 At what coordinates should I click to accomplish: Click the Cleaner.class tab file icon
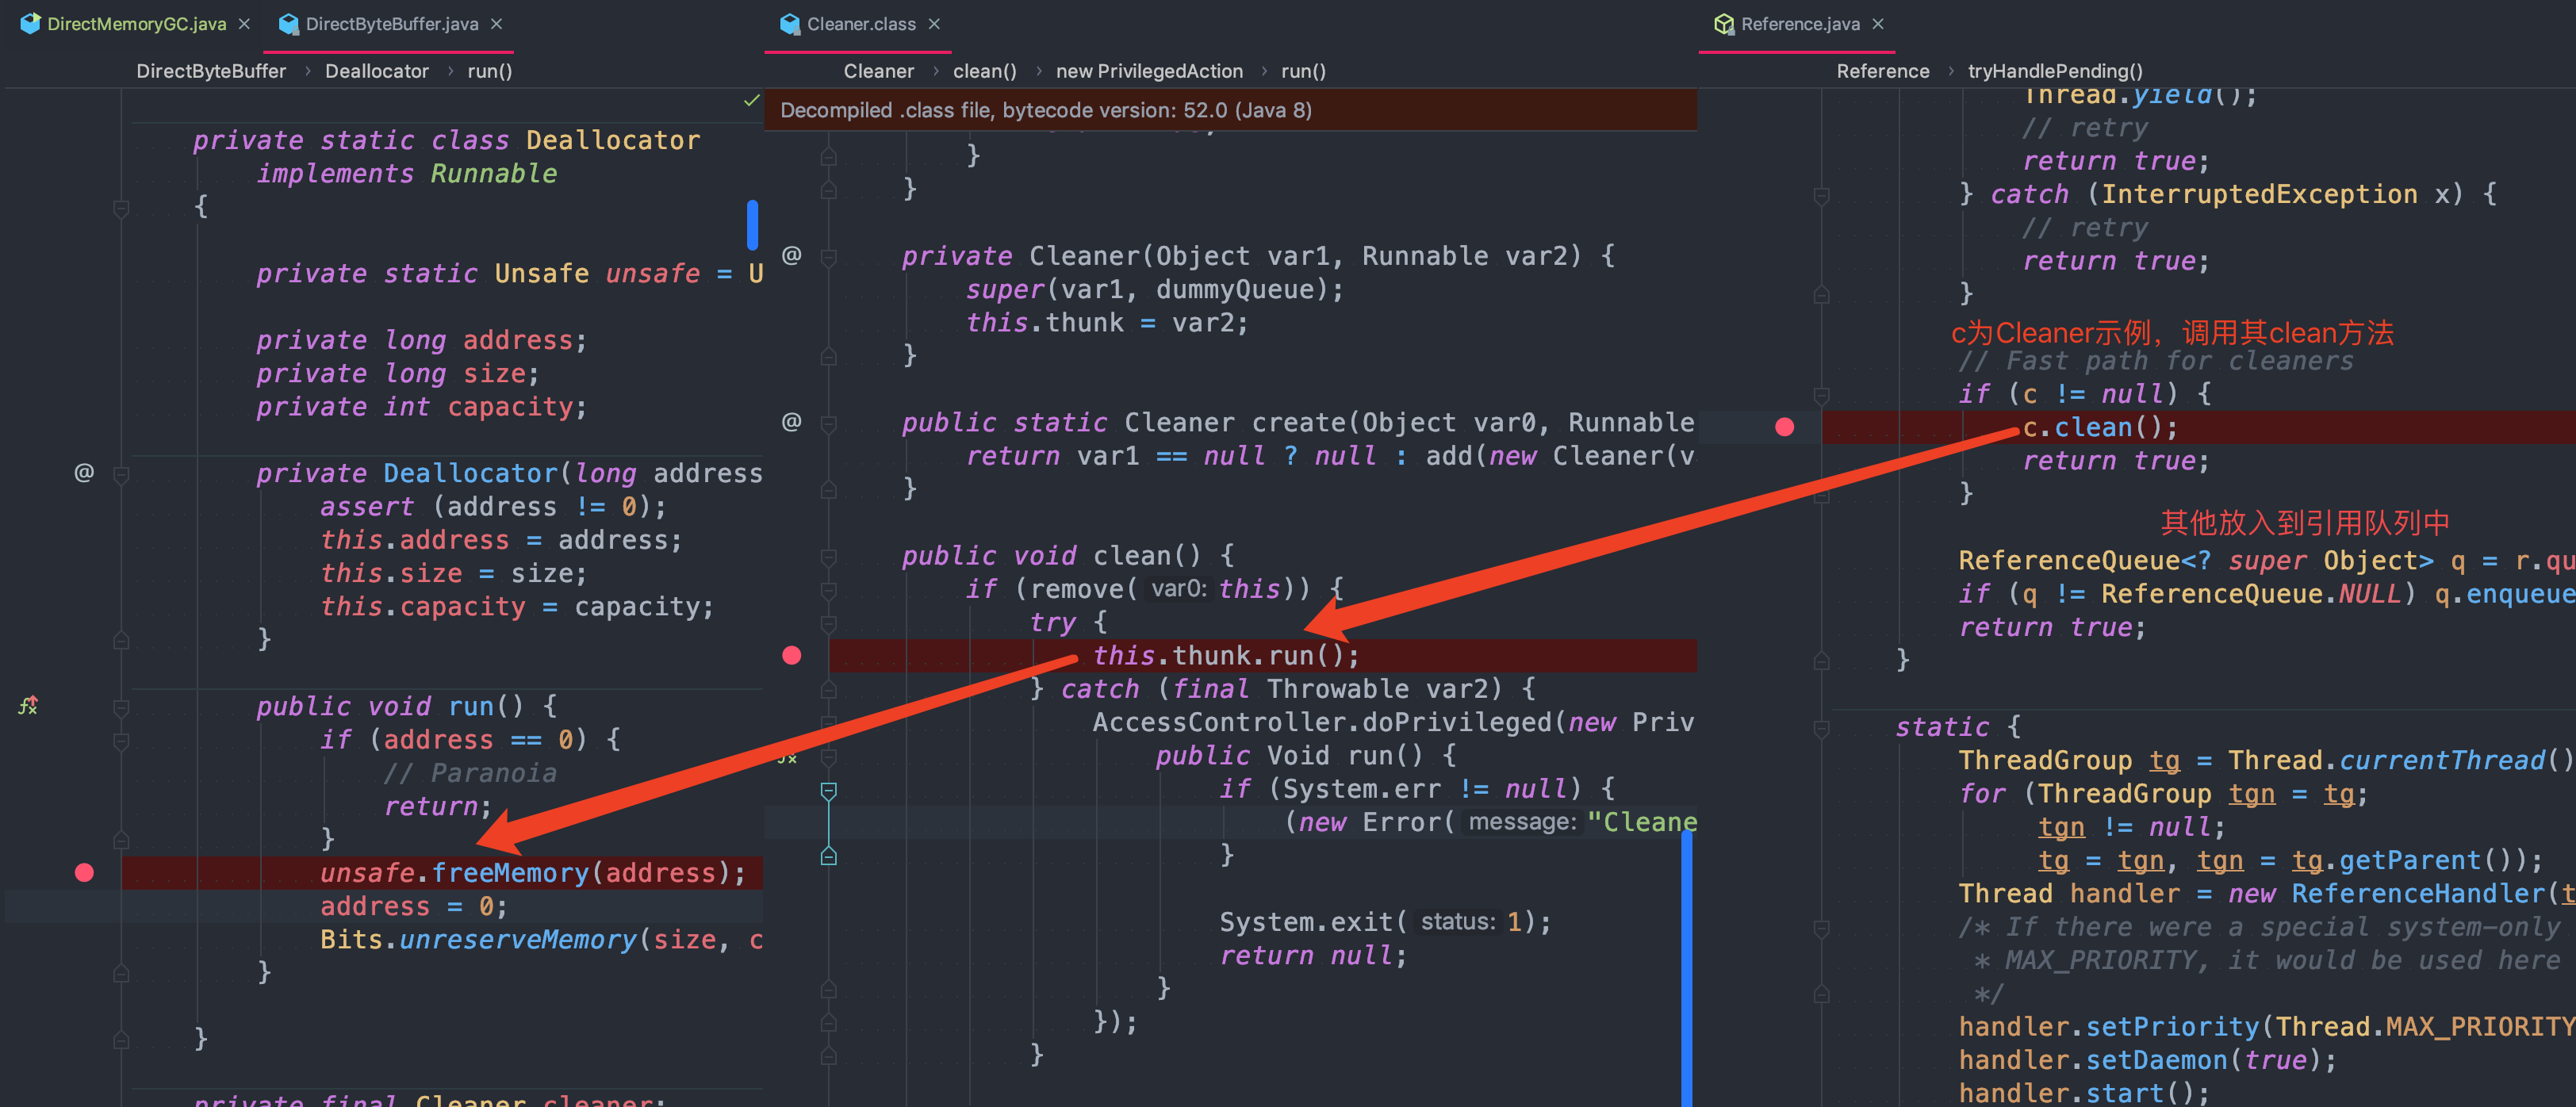tap(790, 24)
